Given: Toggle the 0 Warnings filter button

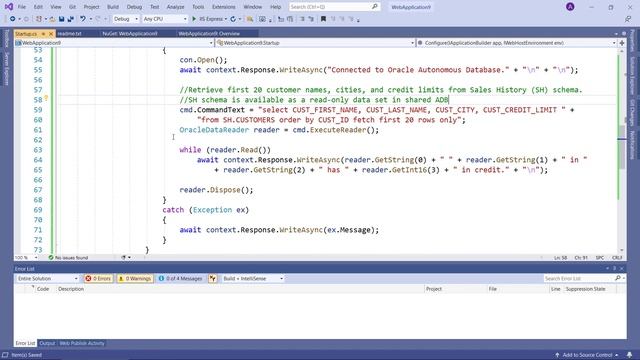Looking at the screenshot, I should 135,278.
